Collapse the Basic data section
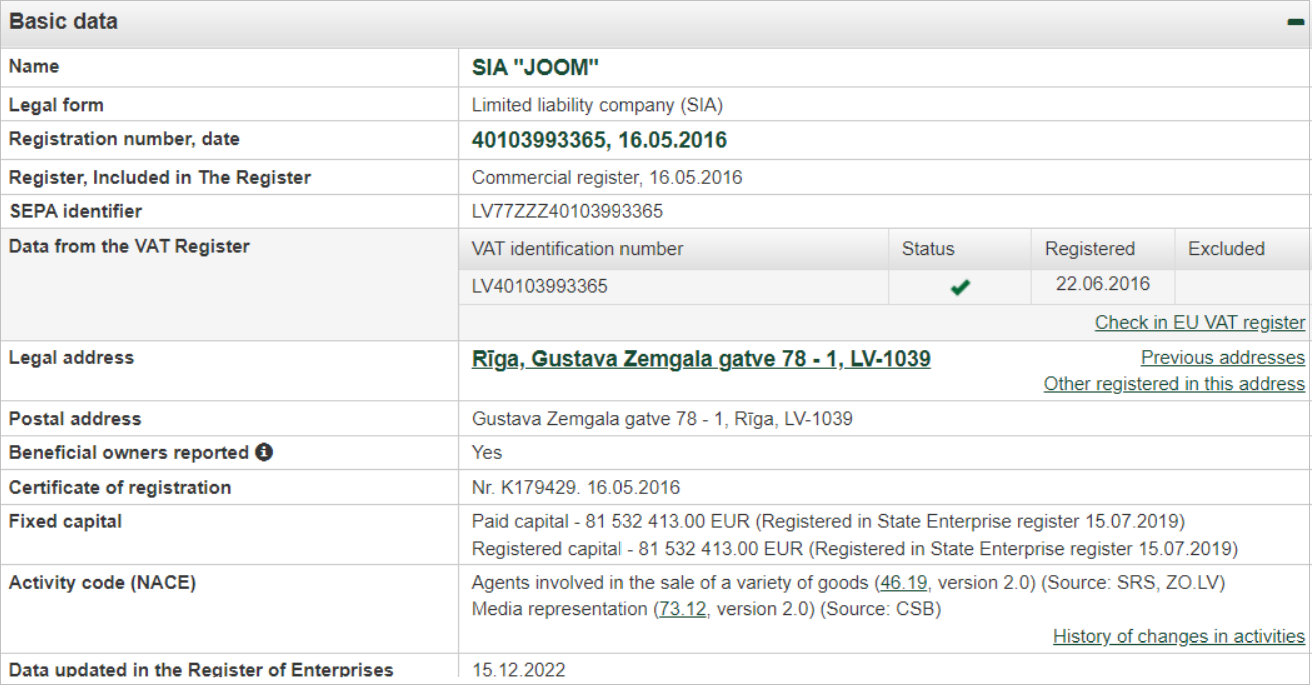1312x689 pixels. [1296, 22]
